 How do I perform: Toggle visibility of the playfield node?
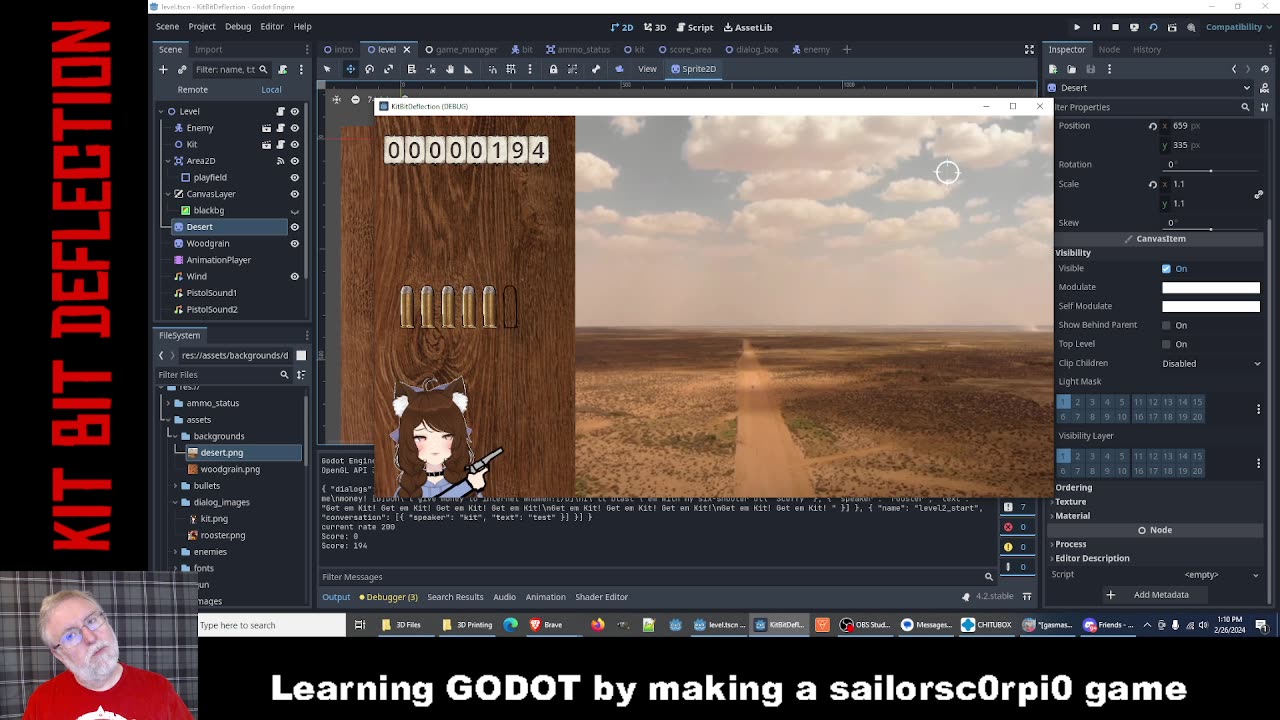pyautogui.click(x=294, y=177)
